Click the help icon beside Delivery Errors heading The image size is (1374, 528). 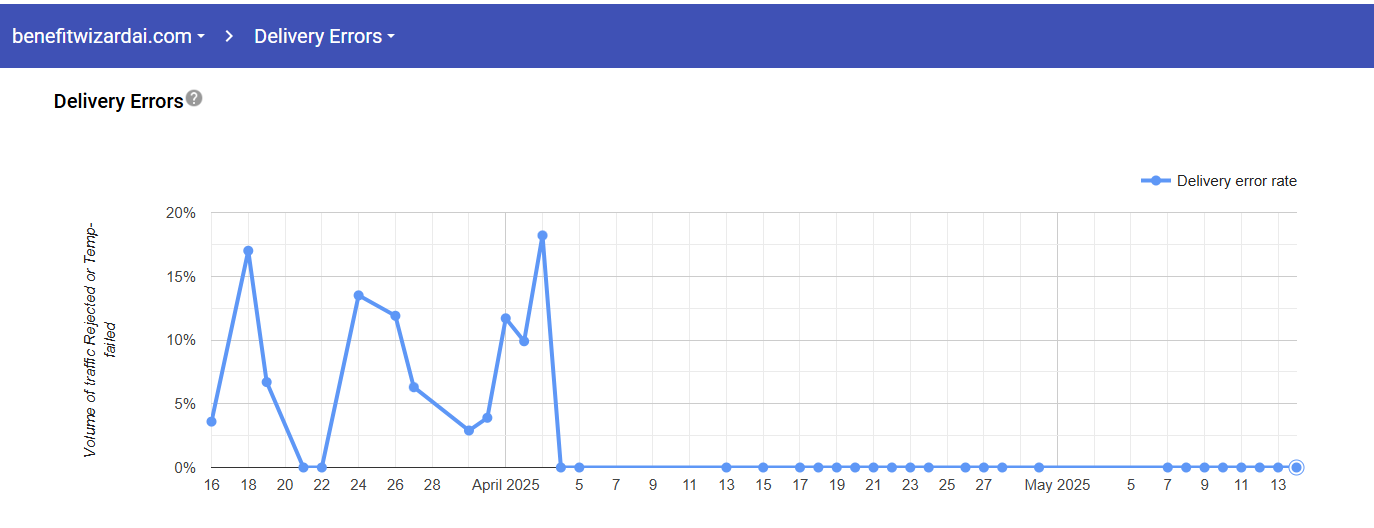(195, 98)
